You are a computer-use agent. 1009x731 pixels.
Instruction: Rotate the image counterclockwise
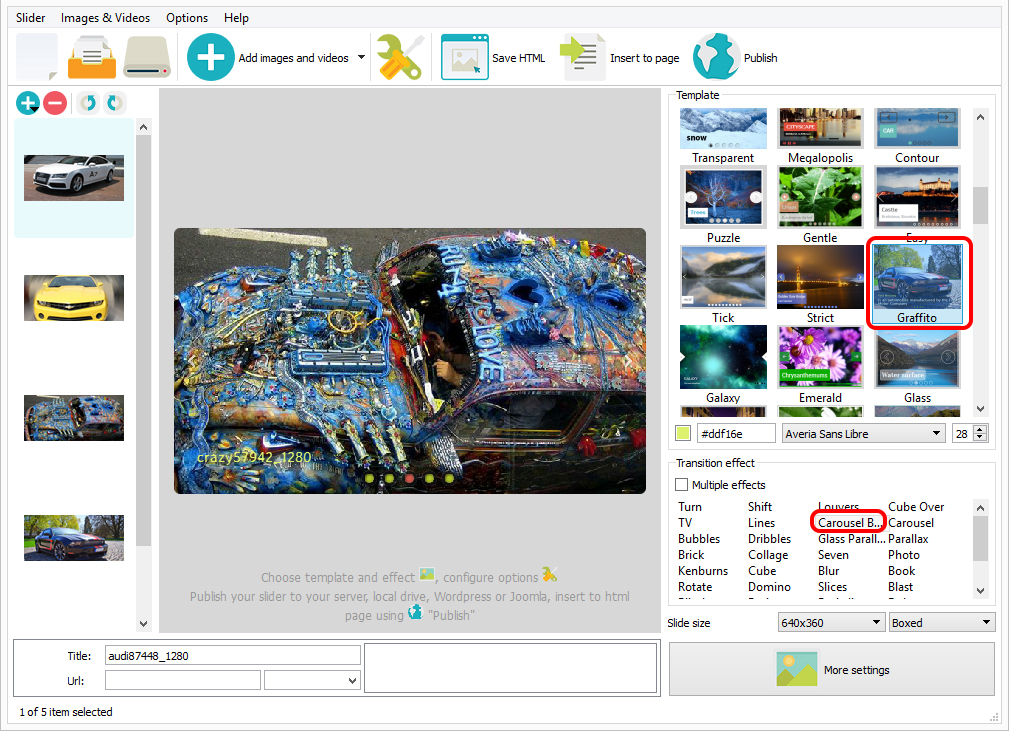coord(86,102)
